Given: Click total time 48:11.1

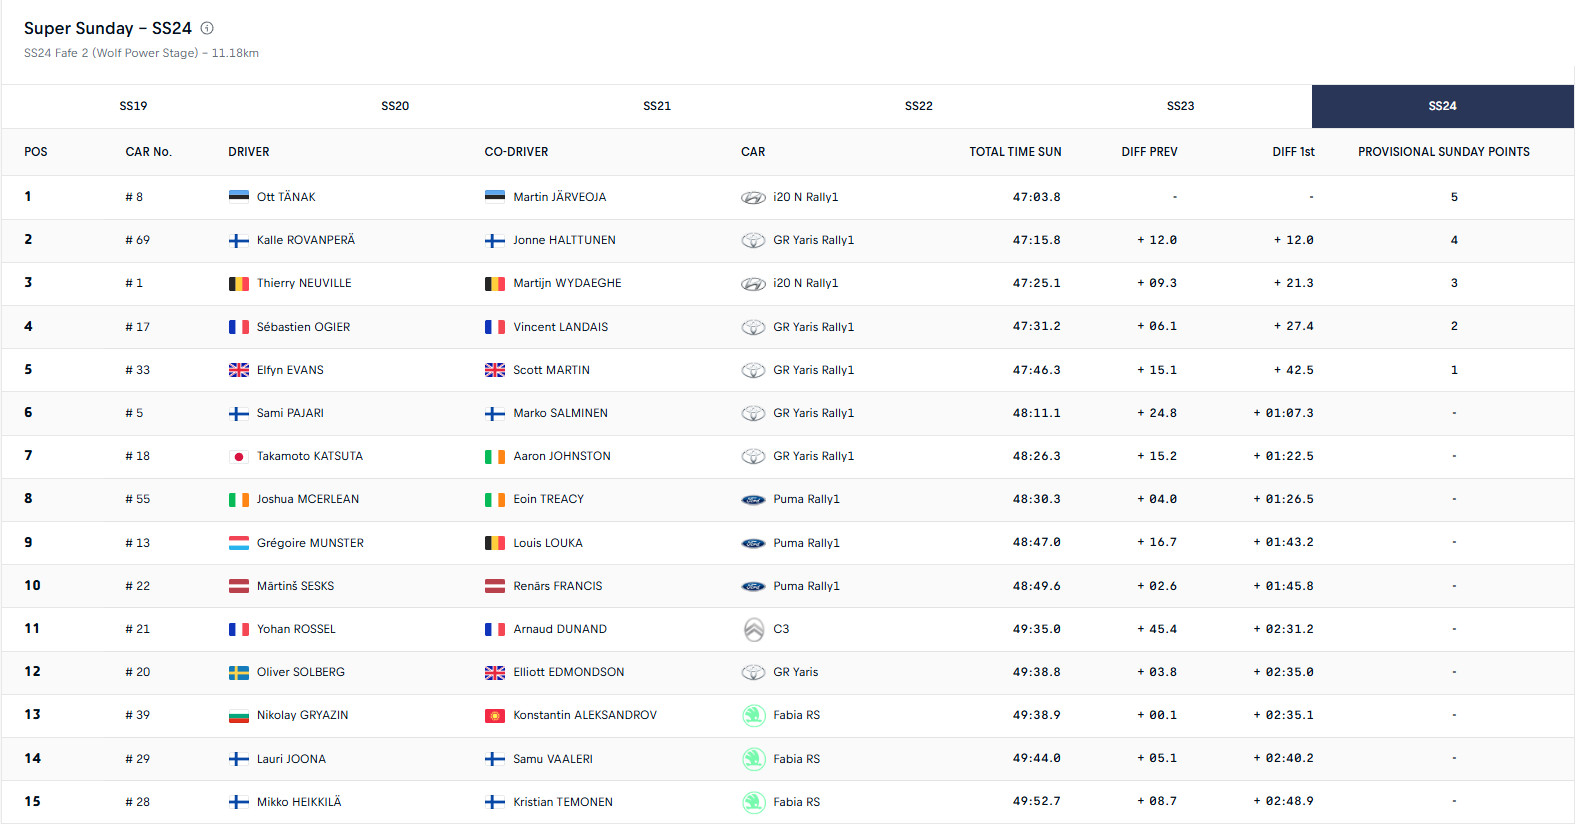Looking at the screenshot, I should tap(1037, 413).
